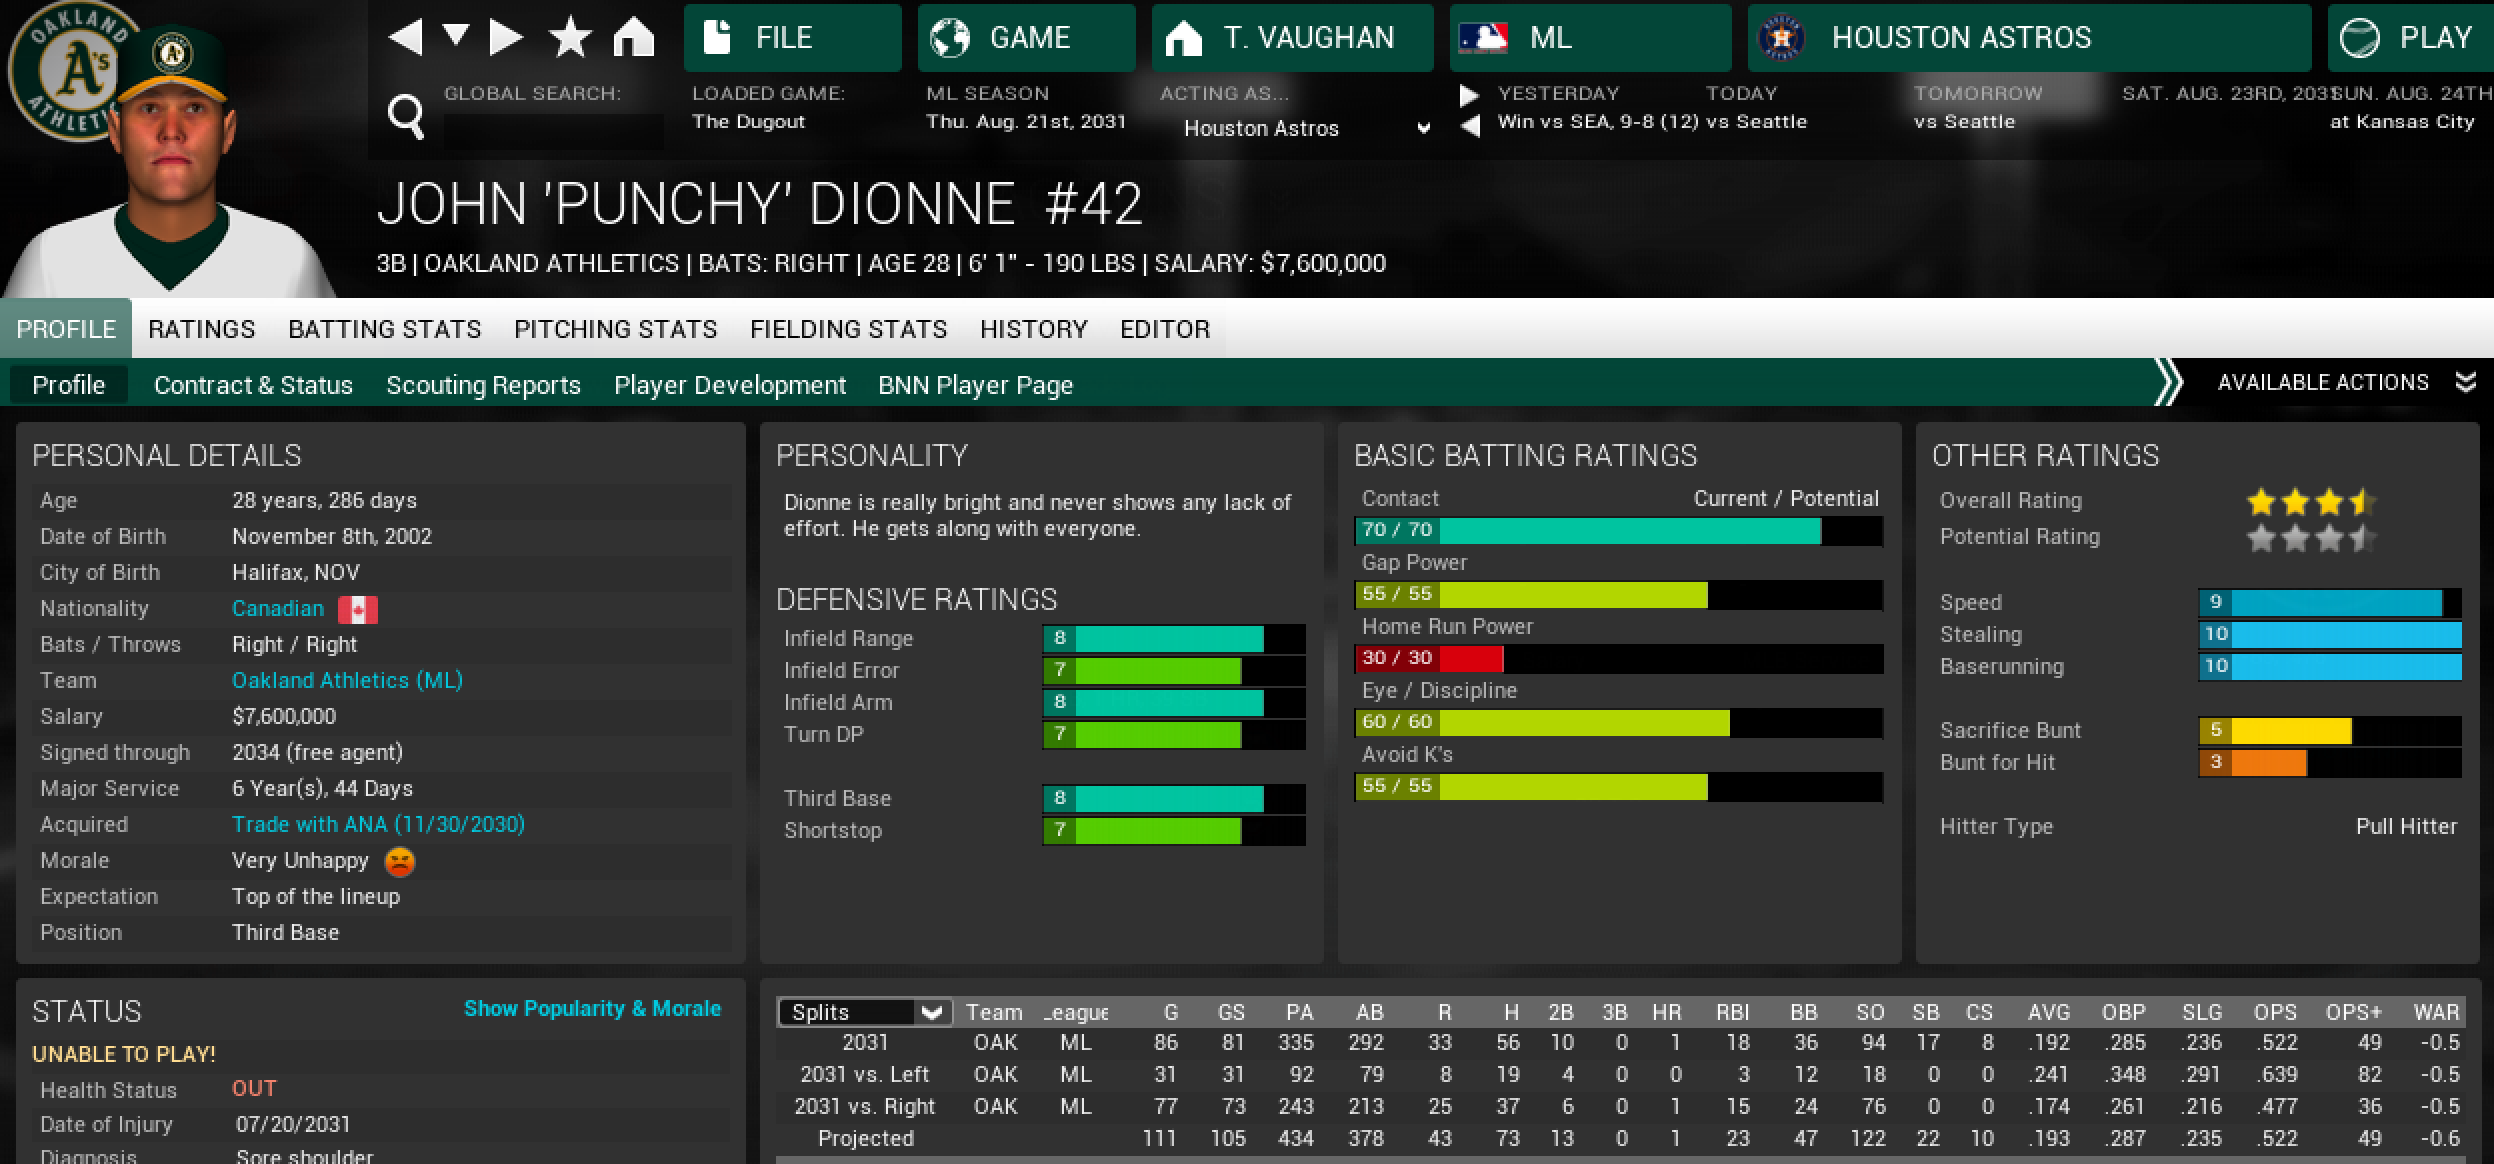Open the FILE menu

coord(791,38)
